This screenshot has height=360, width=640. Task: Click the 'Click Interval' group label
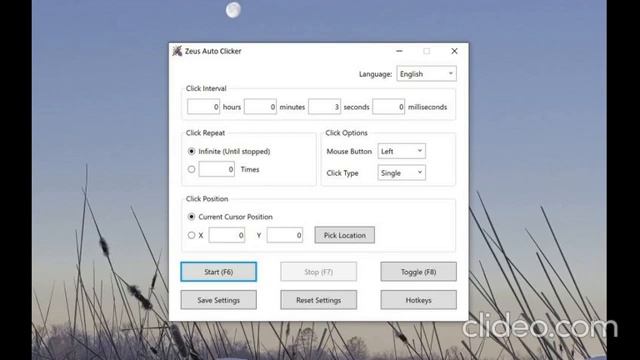(x=206, y=89)
